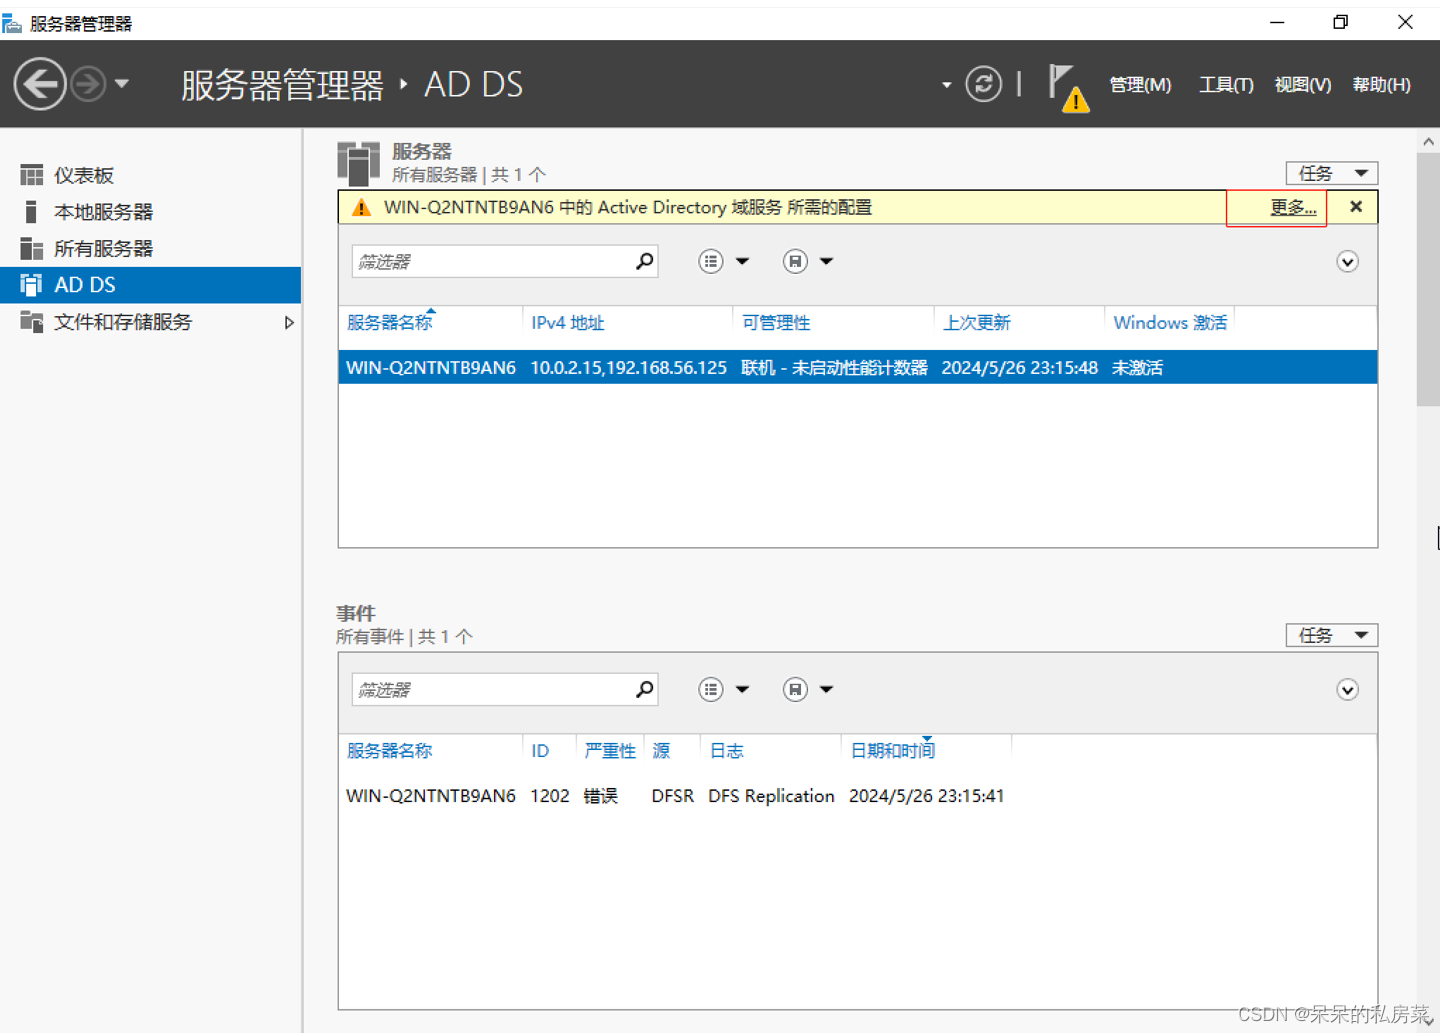Select AD DS in the sidebar
1445x1033 pixels.
click(150, 285)
